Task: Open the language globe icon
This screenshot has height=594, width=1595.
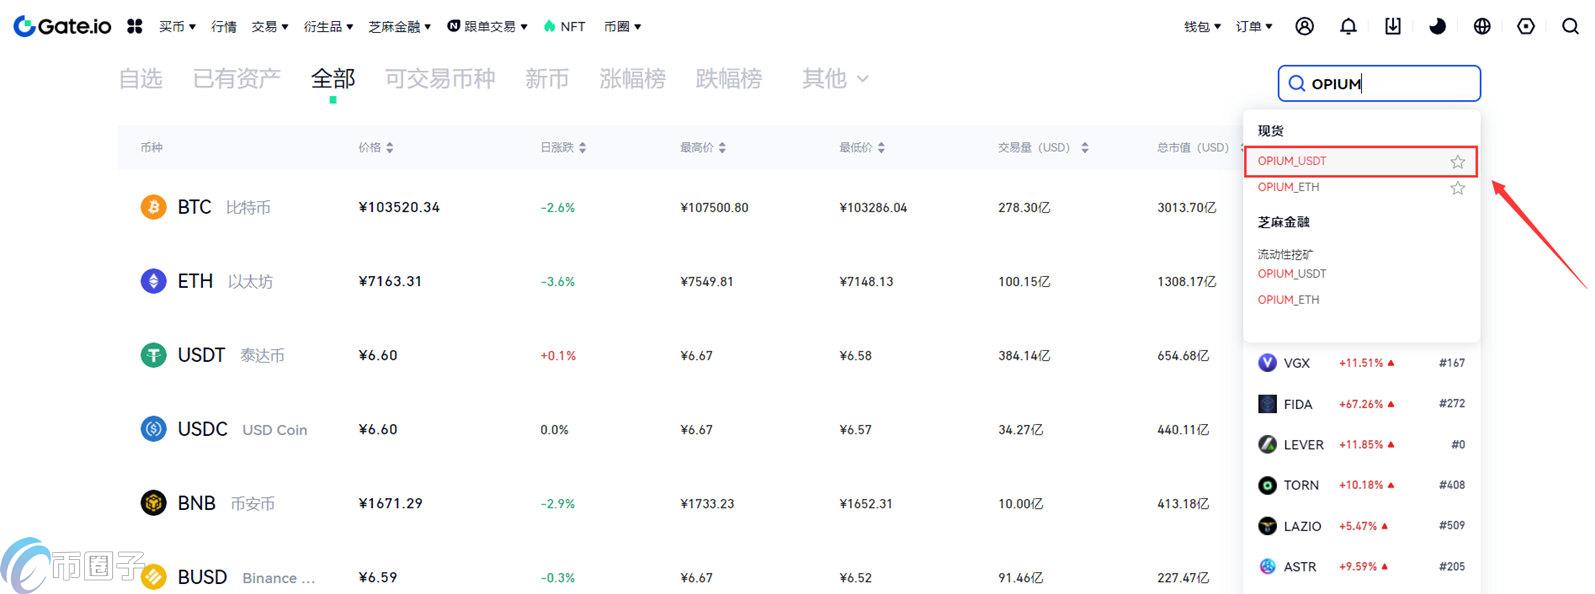Action: coord(1482,26)
